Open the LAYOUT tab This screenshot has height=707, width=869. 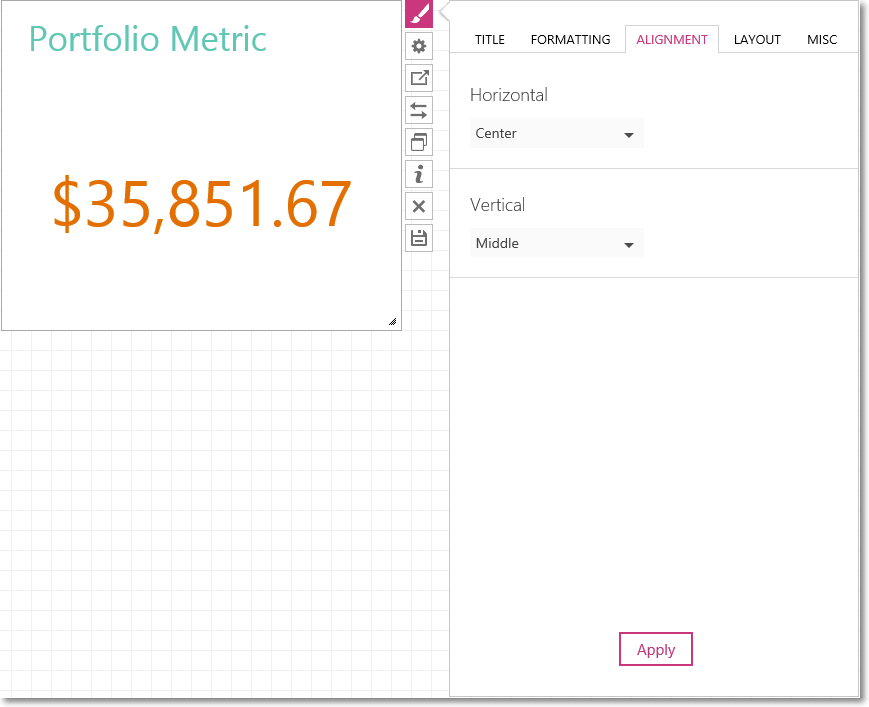click(757, 39)
